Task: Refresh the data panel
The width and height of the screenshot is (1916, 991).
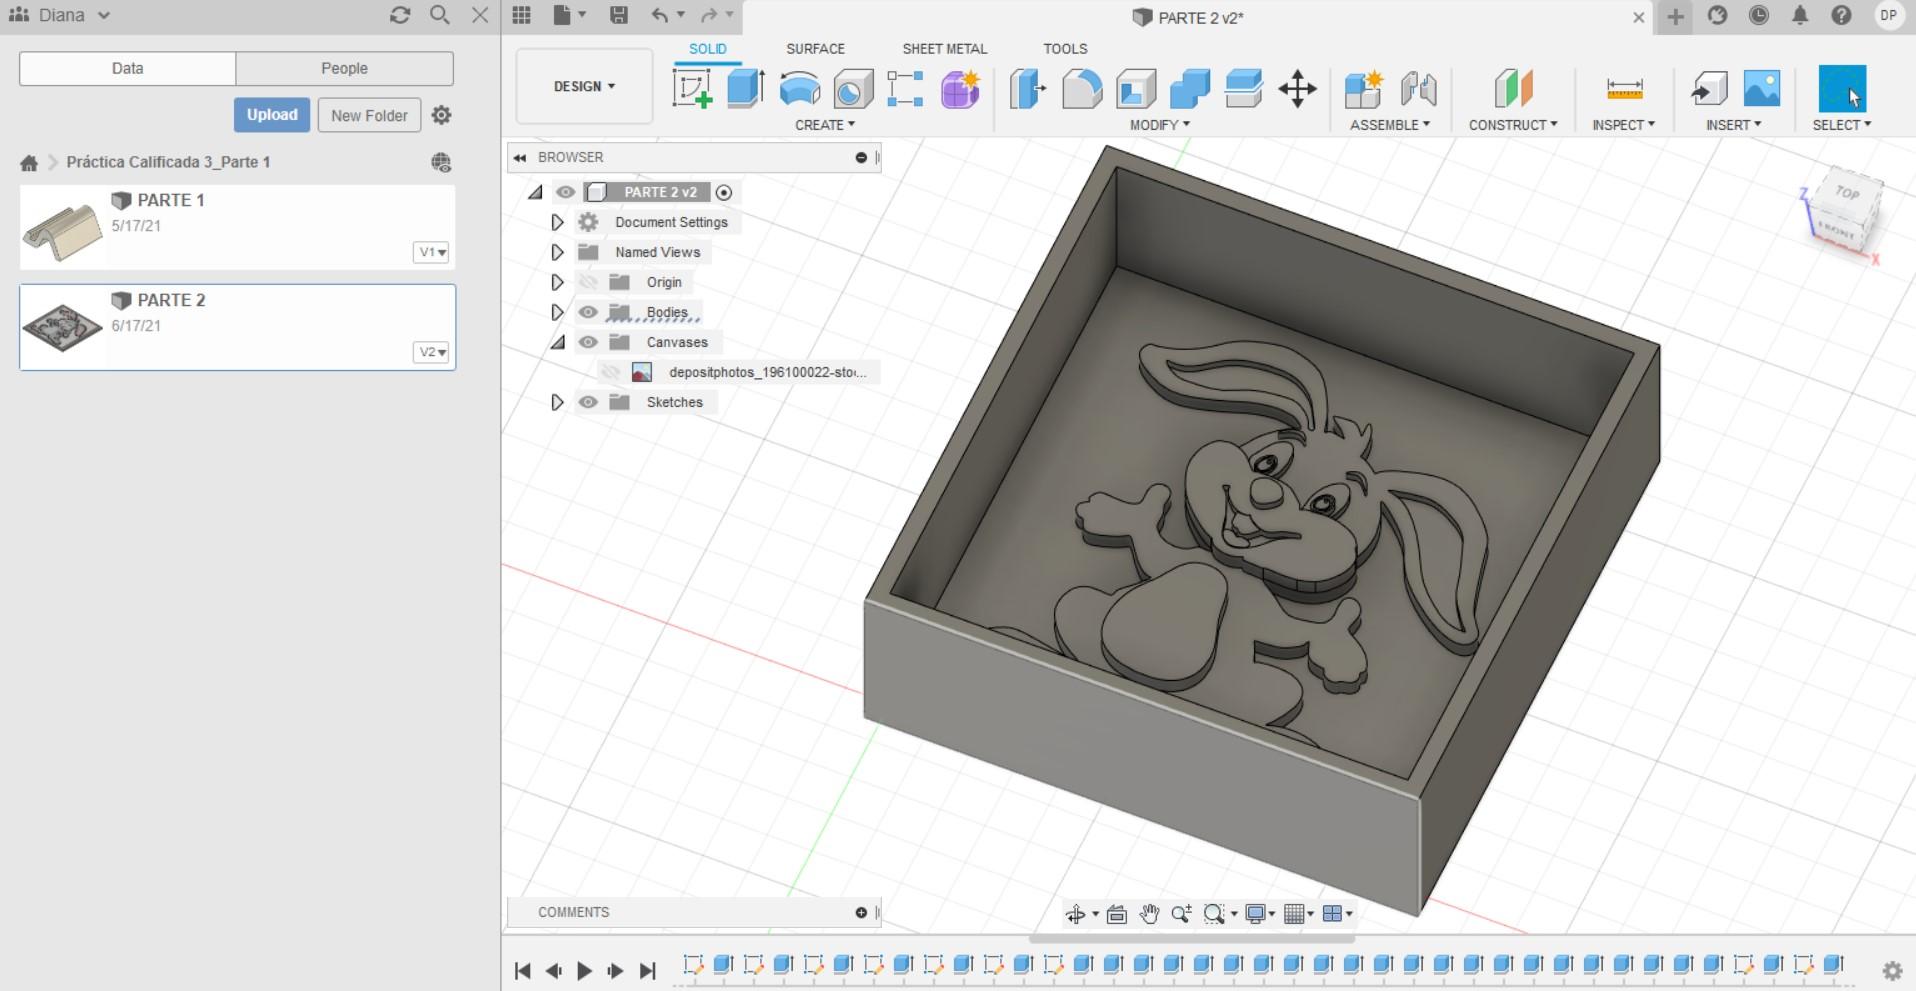Action: 400,15
